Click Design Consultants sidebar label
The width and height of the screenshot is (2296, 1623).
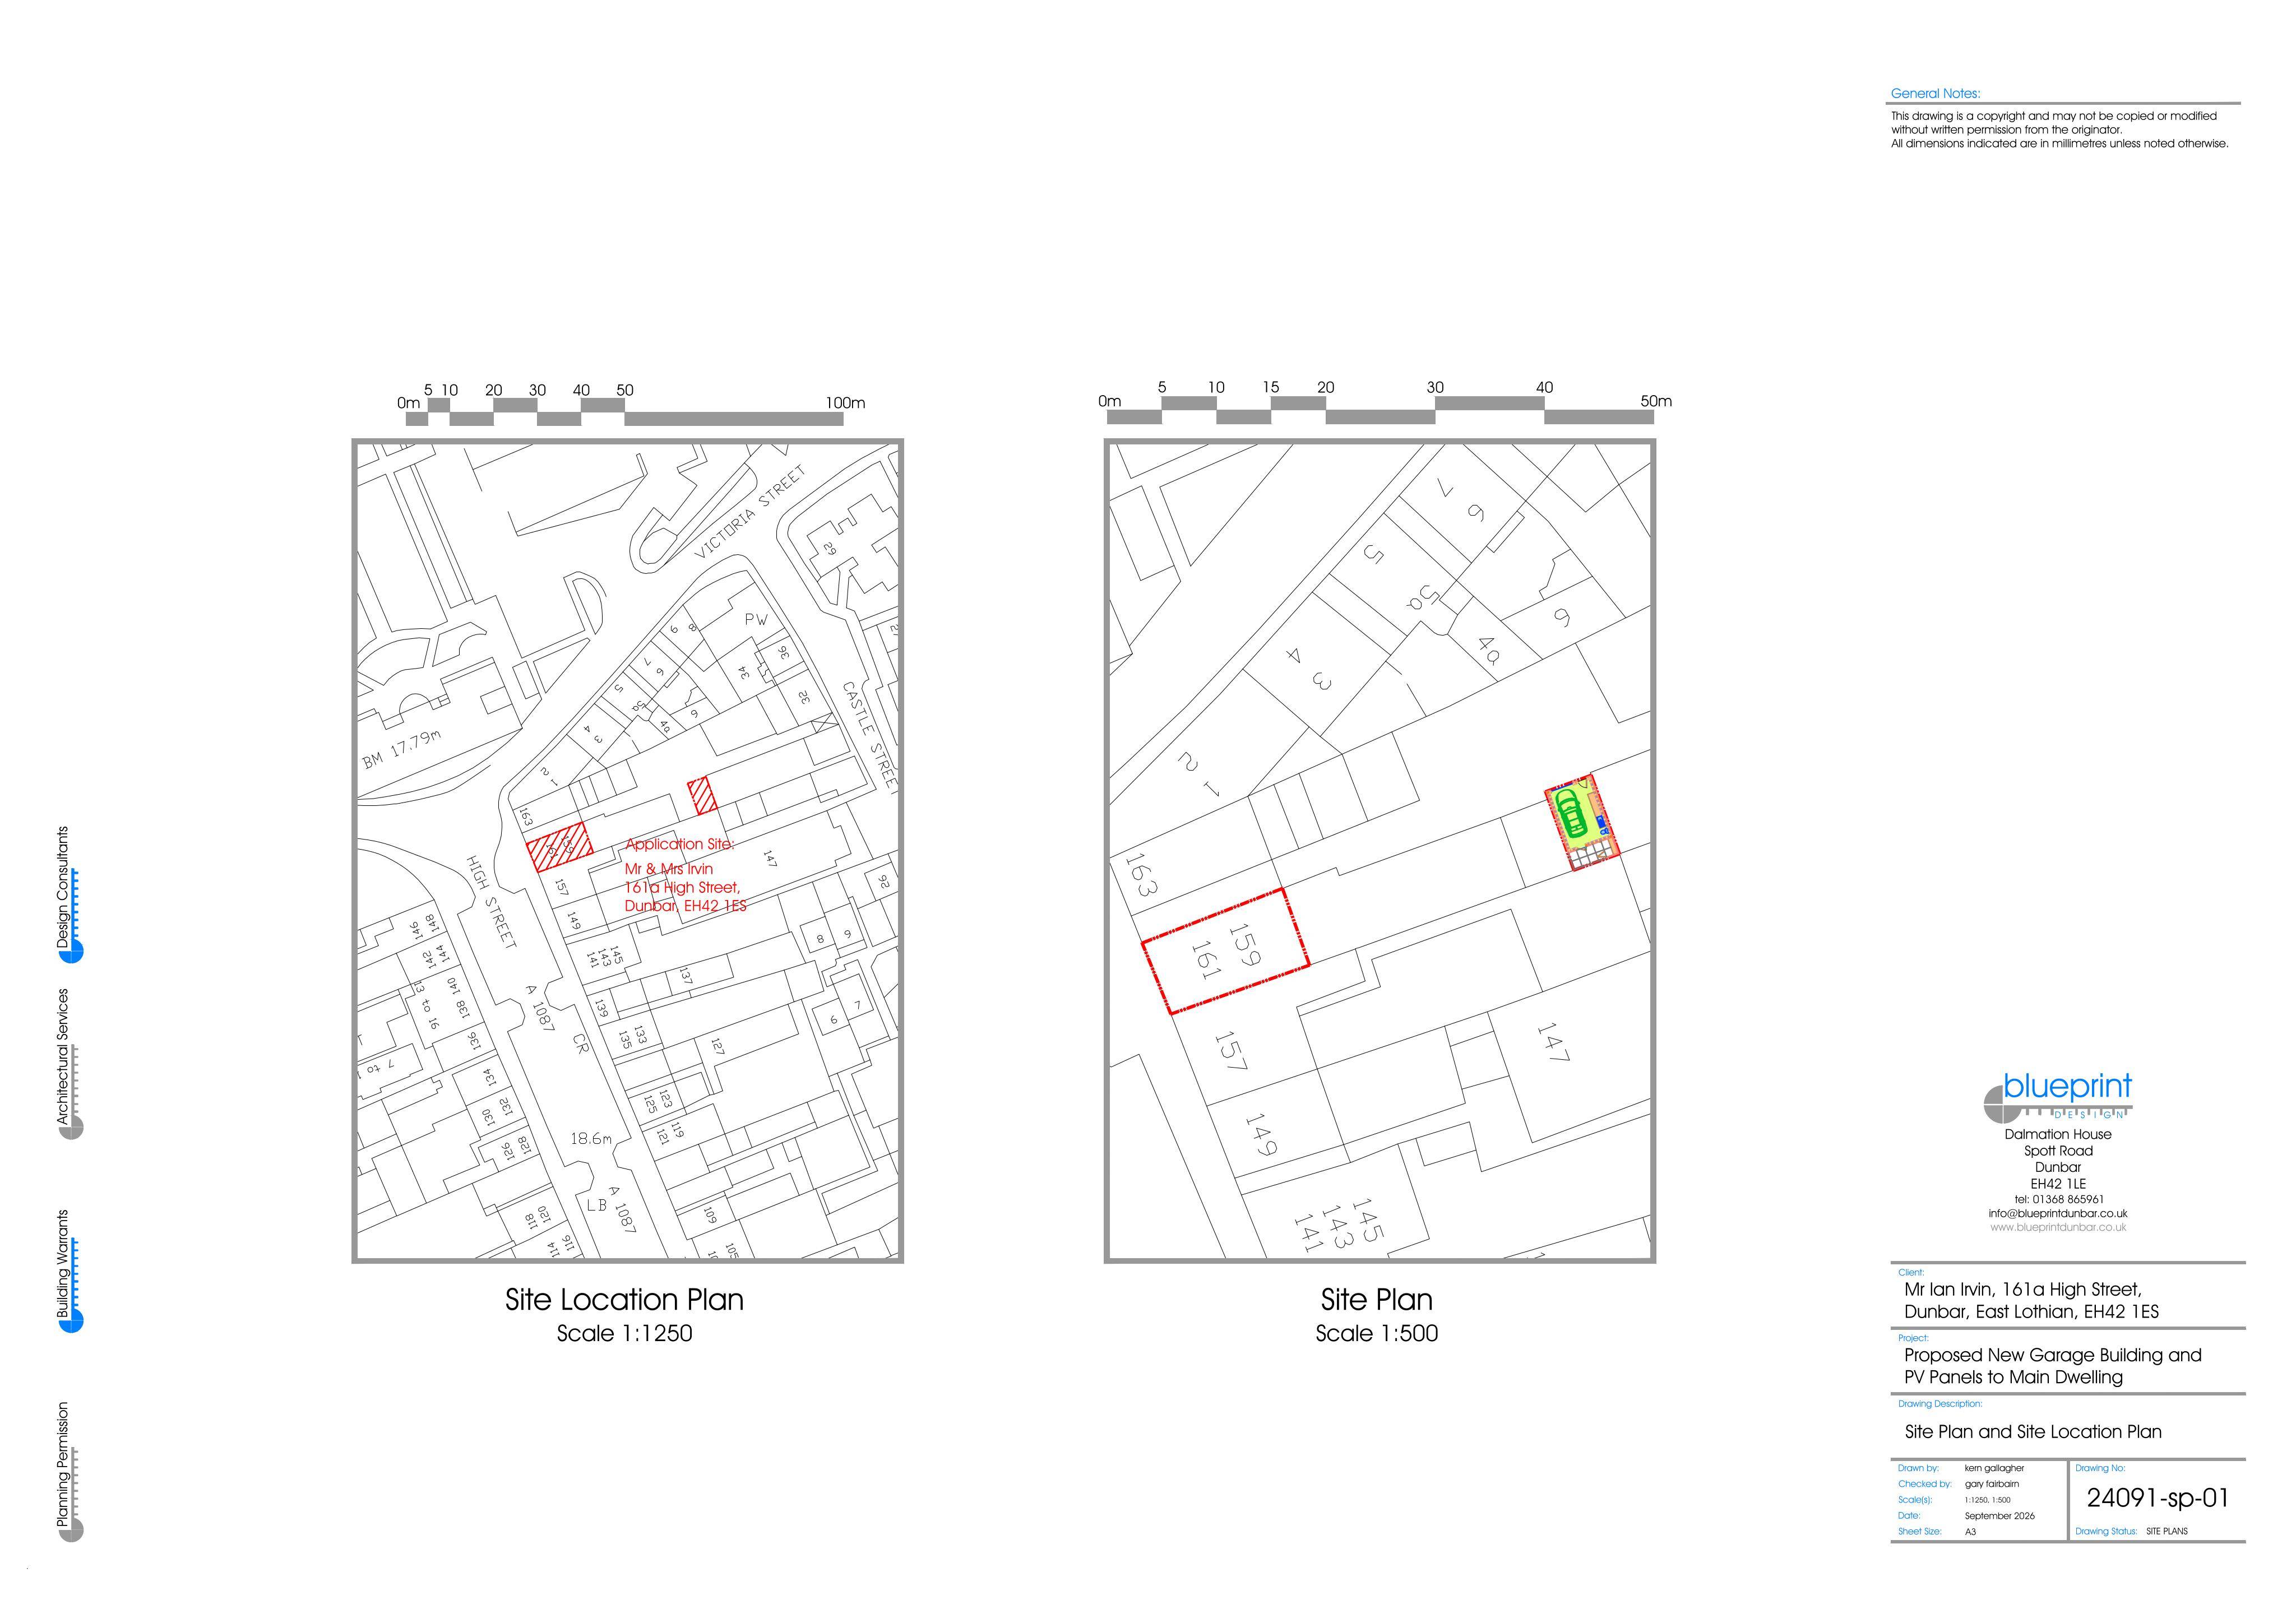(64, 887)
